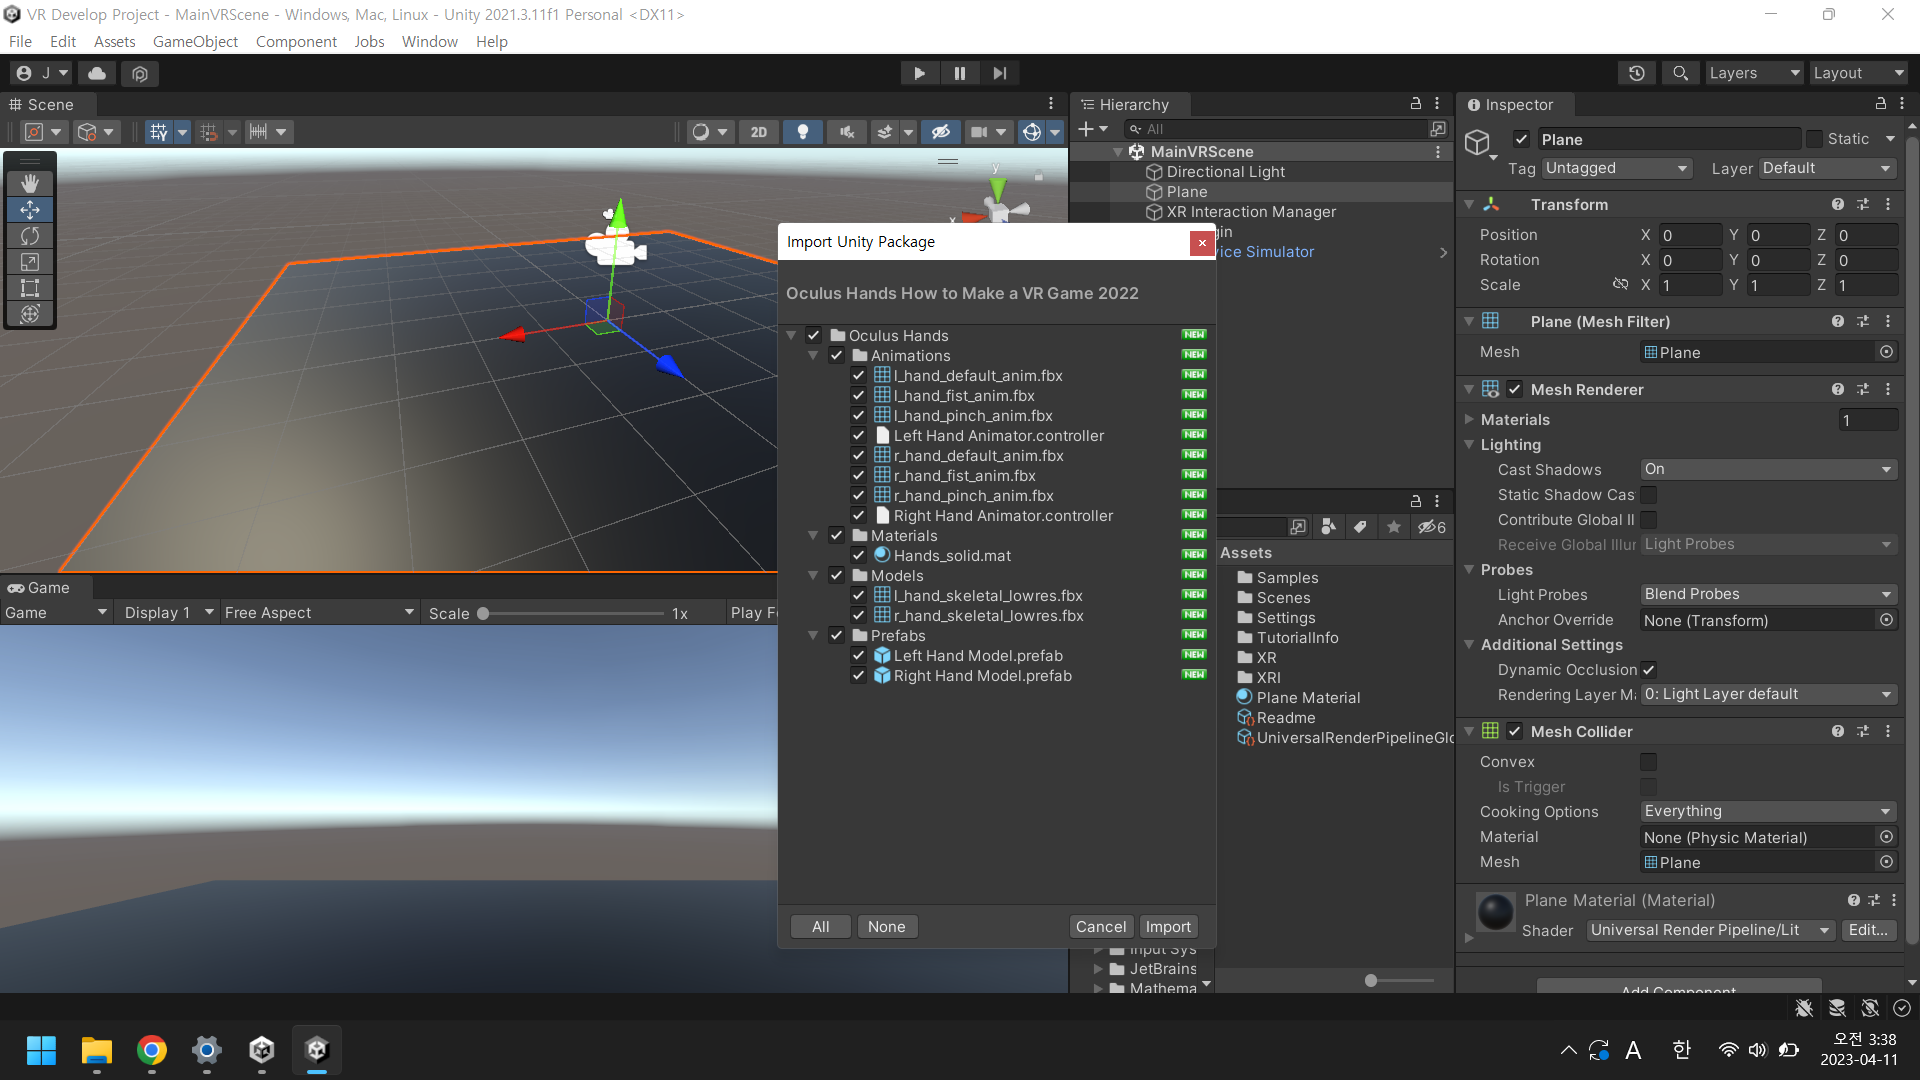Click the Pause button
Image resolution: width=1920 pixels, height=1080 pixels.
[960, 73]
